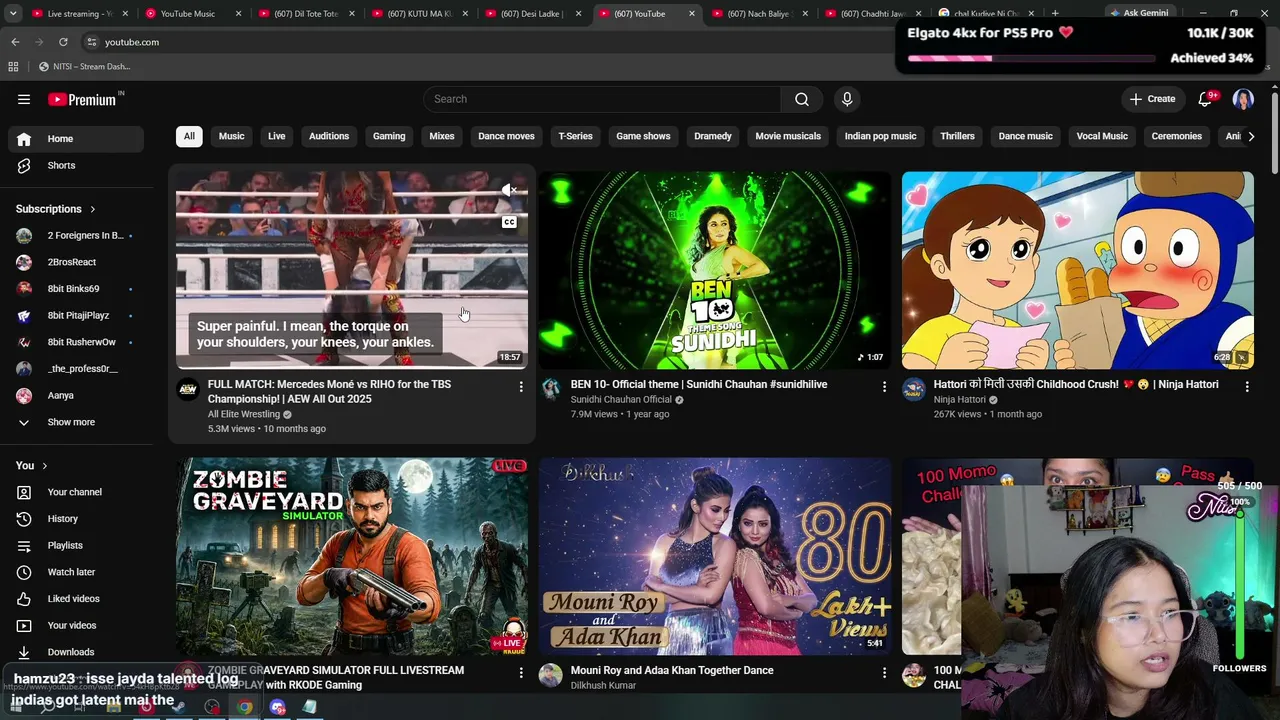This screenshot has height=720, width=1280.
Task: Open the notifications bell
Action: pyautogui.click(x=1205, y=99)
